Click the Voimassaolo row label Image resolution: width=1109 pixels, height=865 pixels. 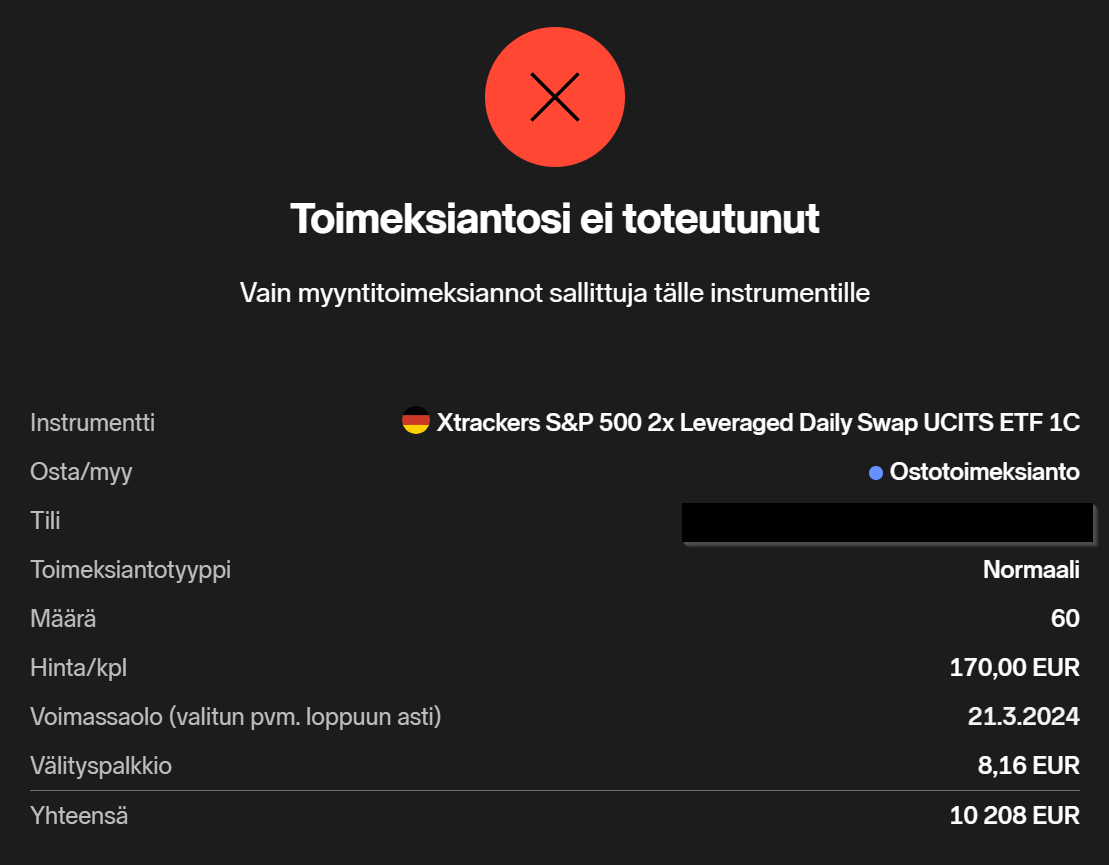point(235,717)
